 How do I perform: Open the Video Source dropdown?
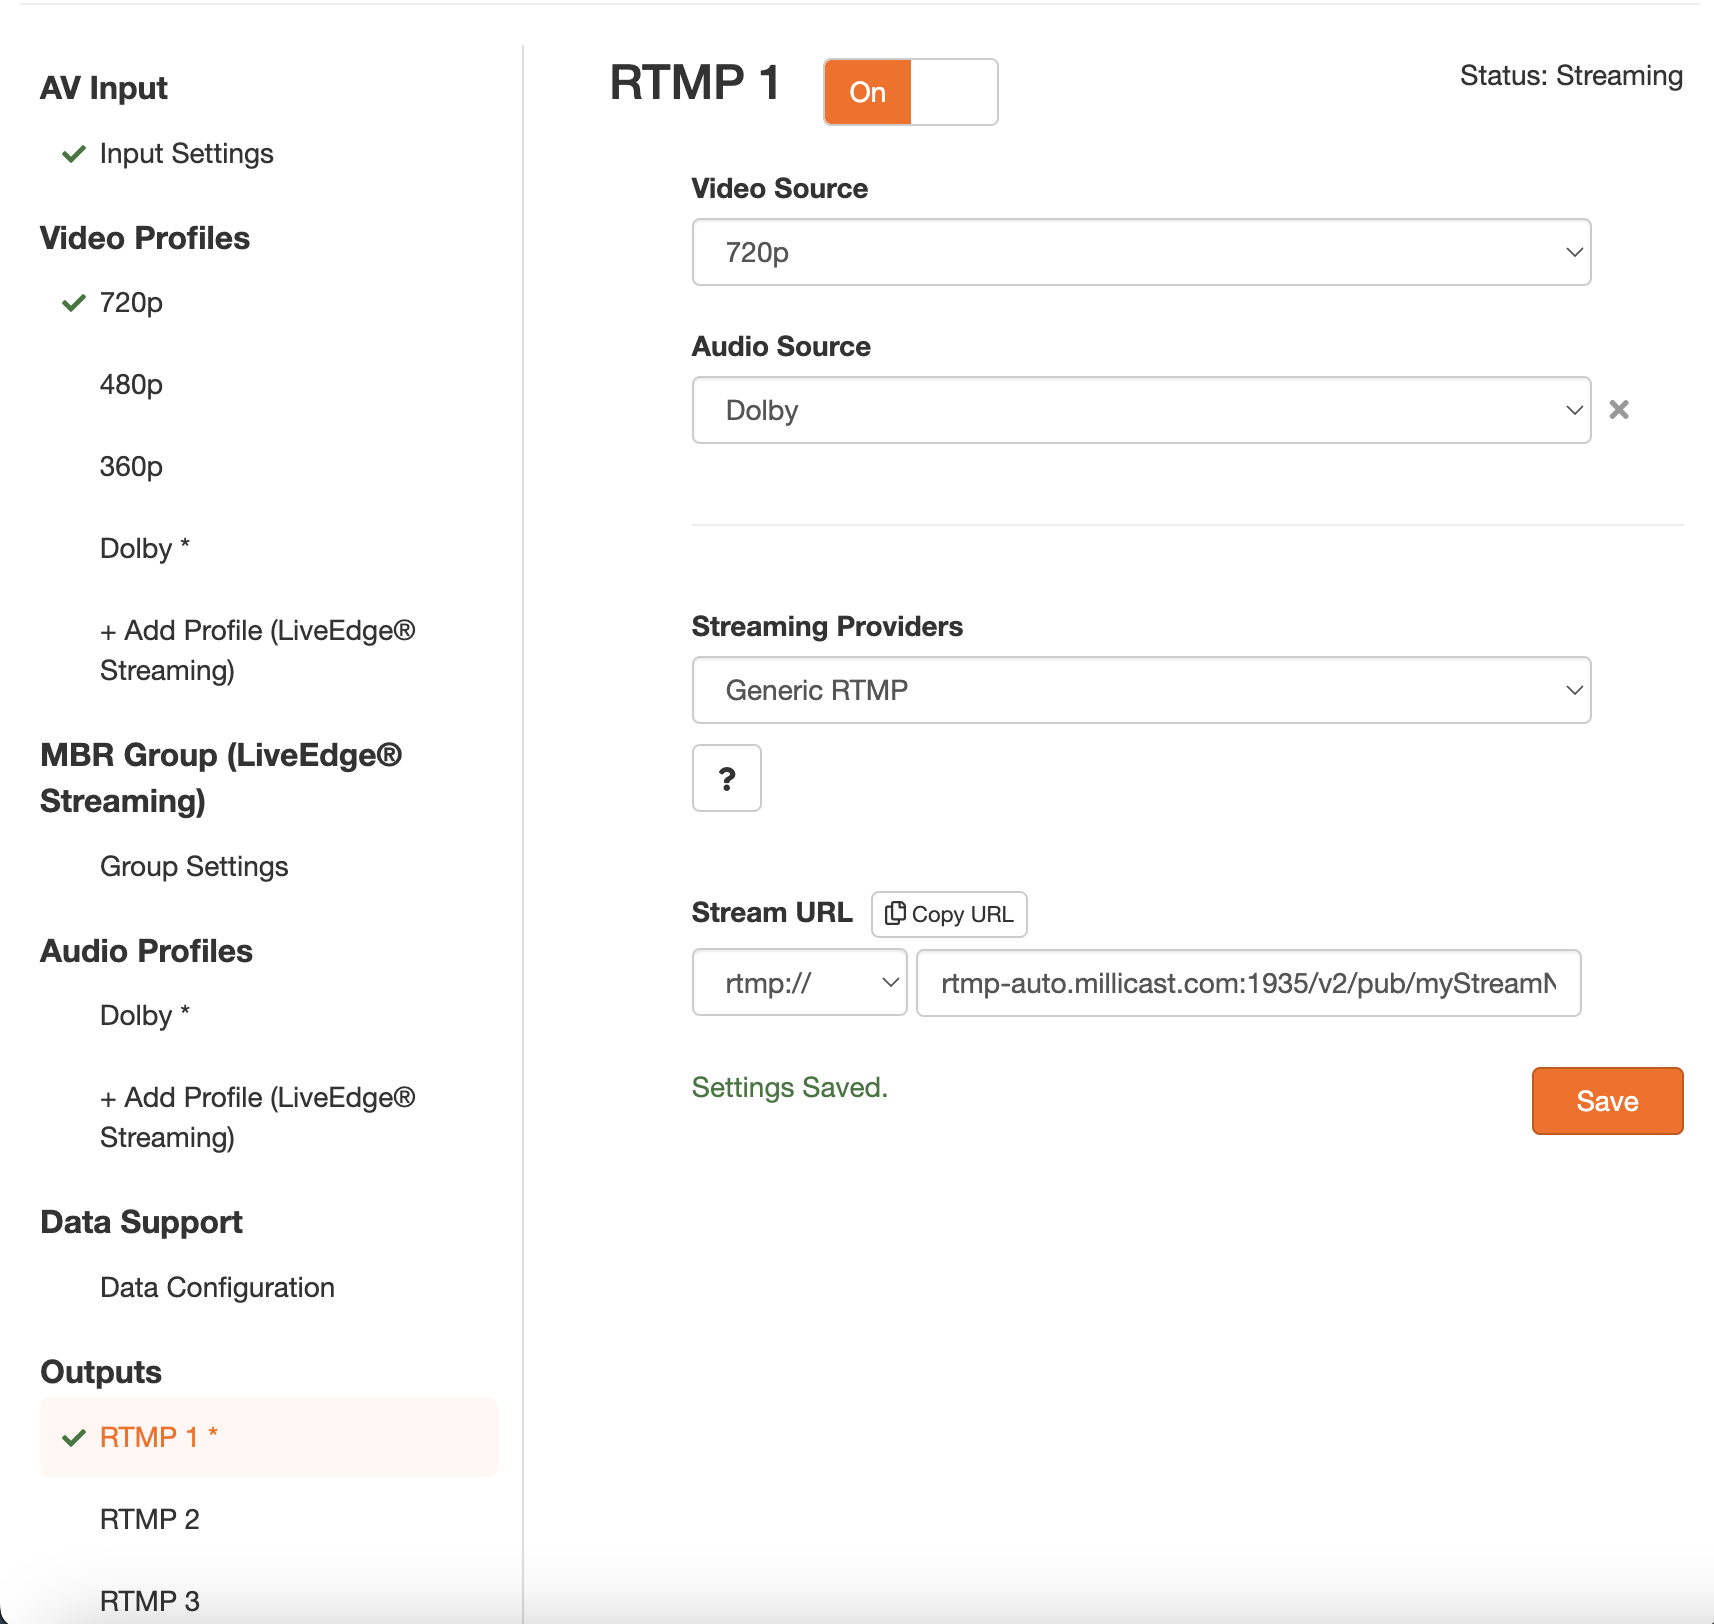pos(1141,252)
